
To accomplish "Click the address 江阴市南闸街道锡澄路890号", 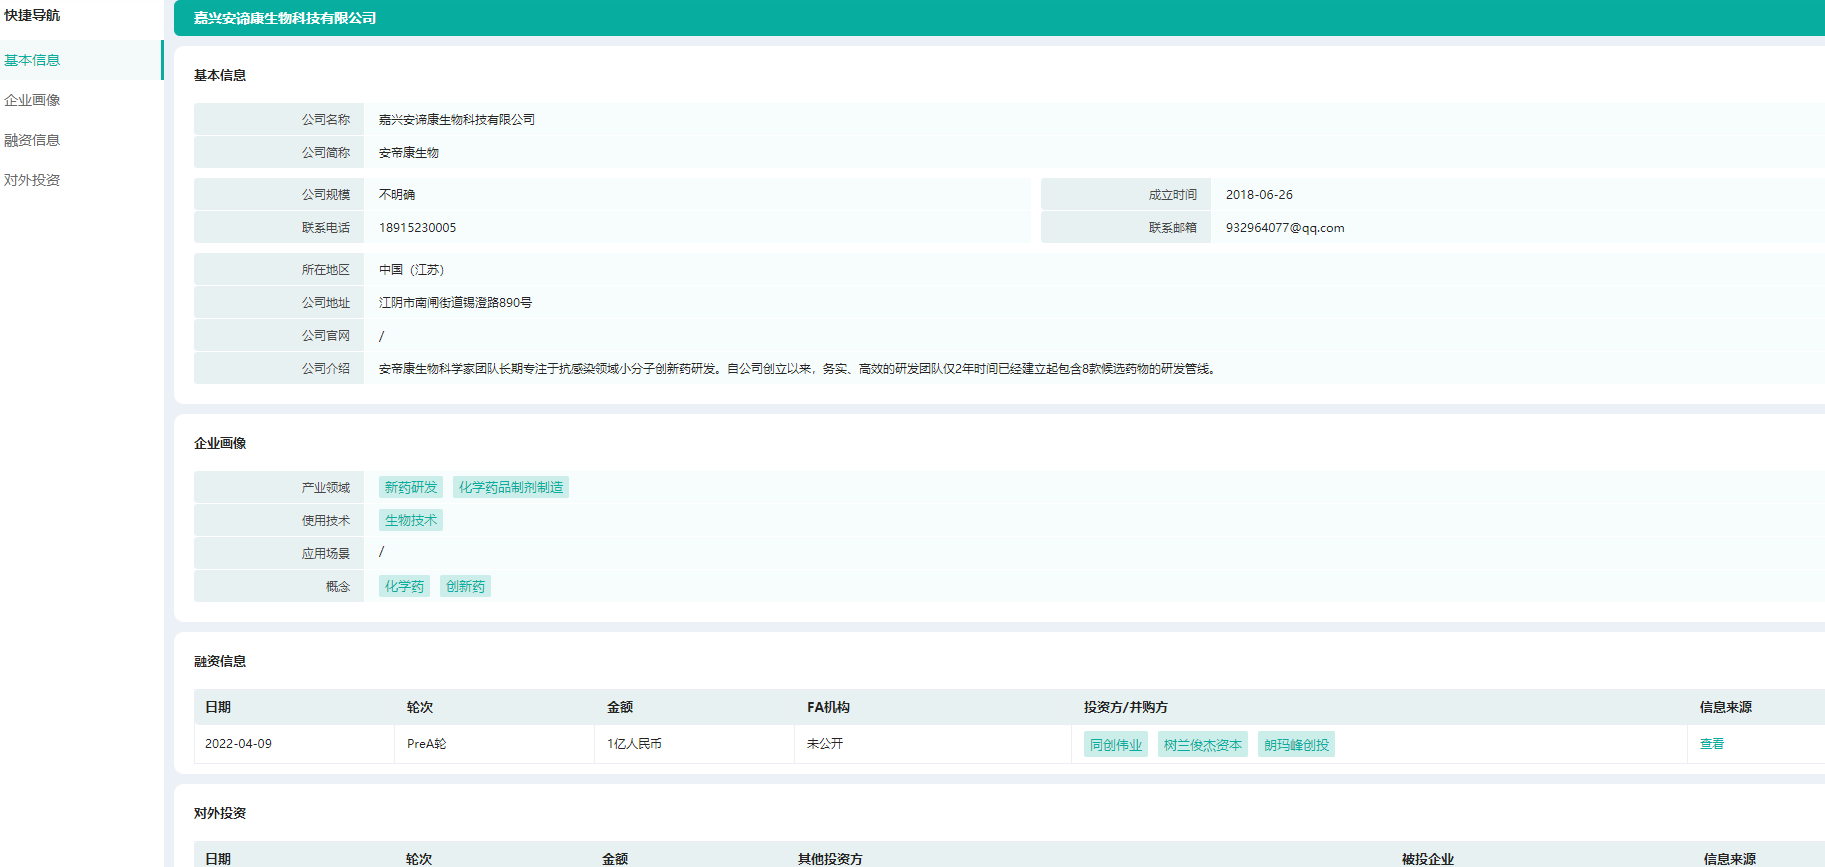I will click(x=455, y=303).
